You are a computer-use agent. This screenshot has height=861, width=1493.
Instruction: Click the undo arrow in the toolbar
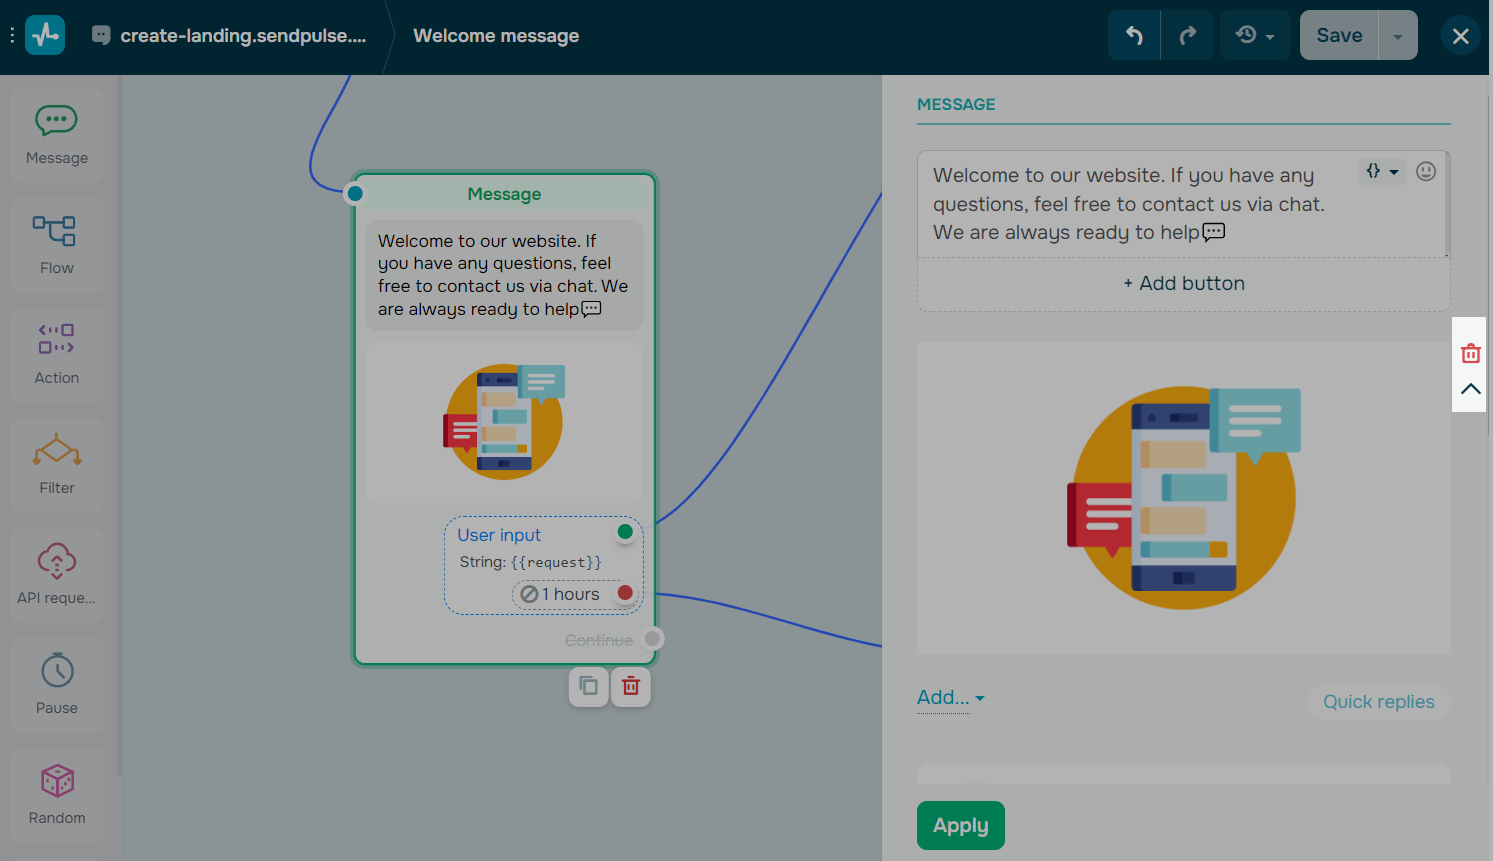tap(1133, 34)
